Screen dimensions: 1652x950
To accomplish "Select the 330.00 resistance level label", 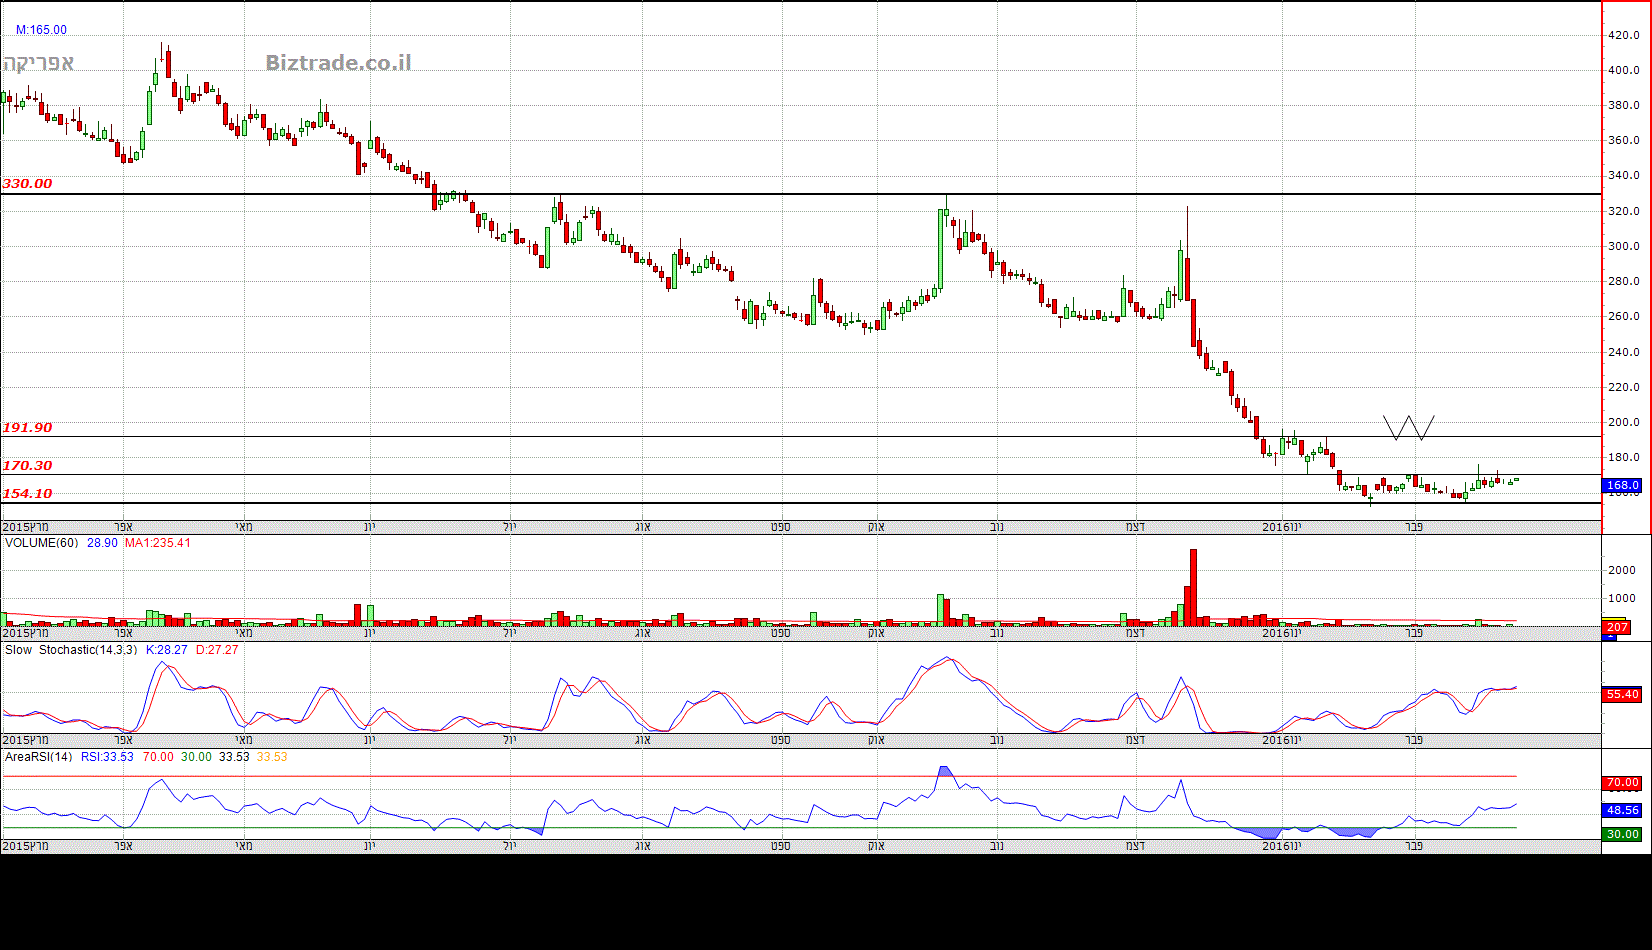I will [x=27, y=184].
